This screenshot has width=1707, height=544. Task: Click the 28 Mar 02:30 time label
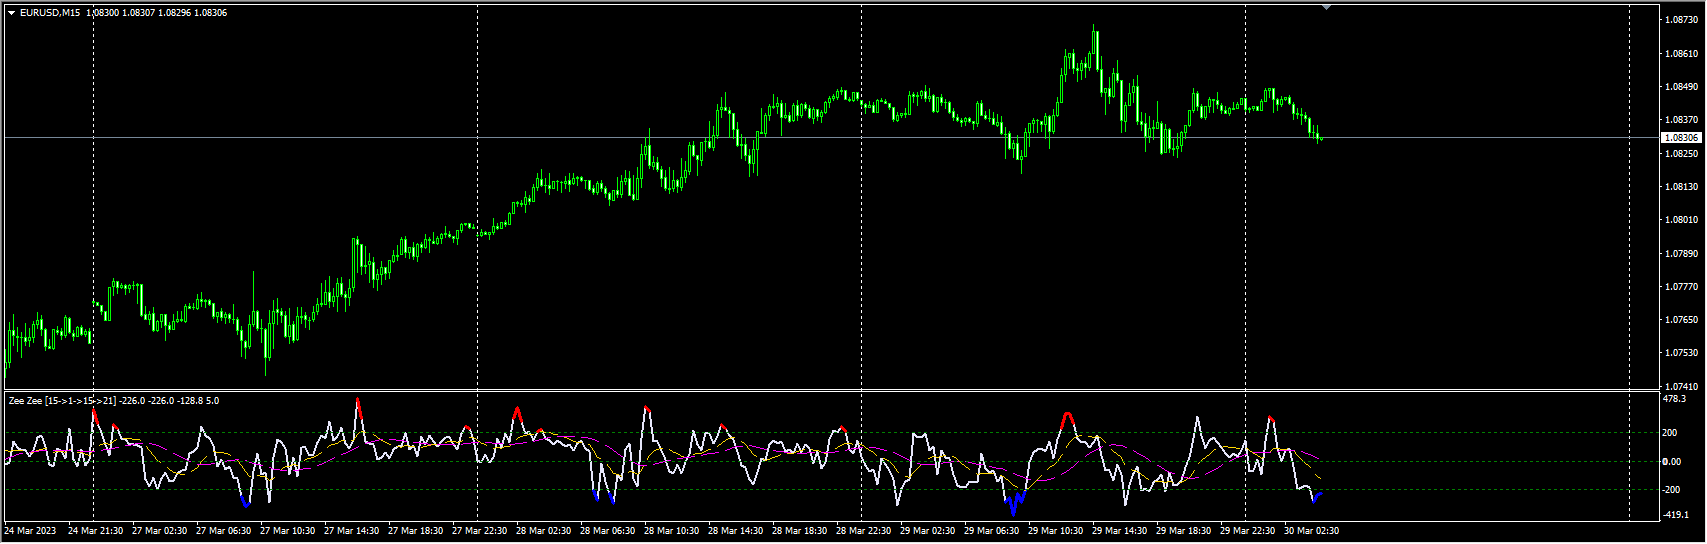544,531
